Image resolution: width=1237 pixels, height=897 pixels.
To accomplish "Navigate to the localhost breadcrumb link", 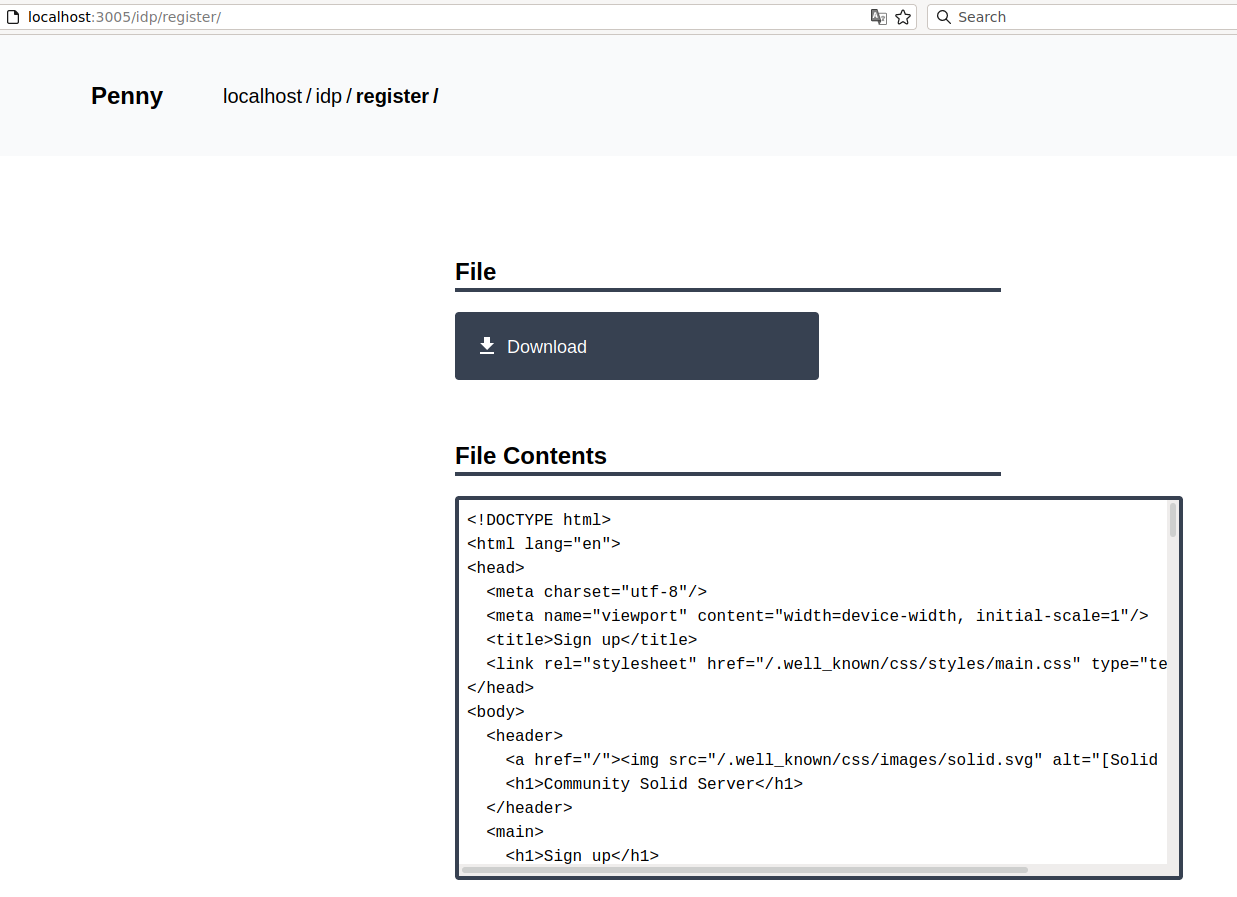I will 262,96.
